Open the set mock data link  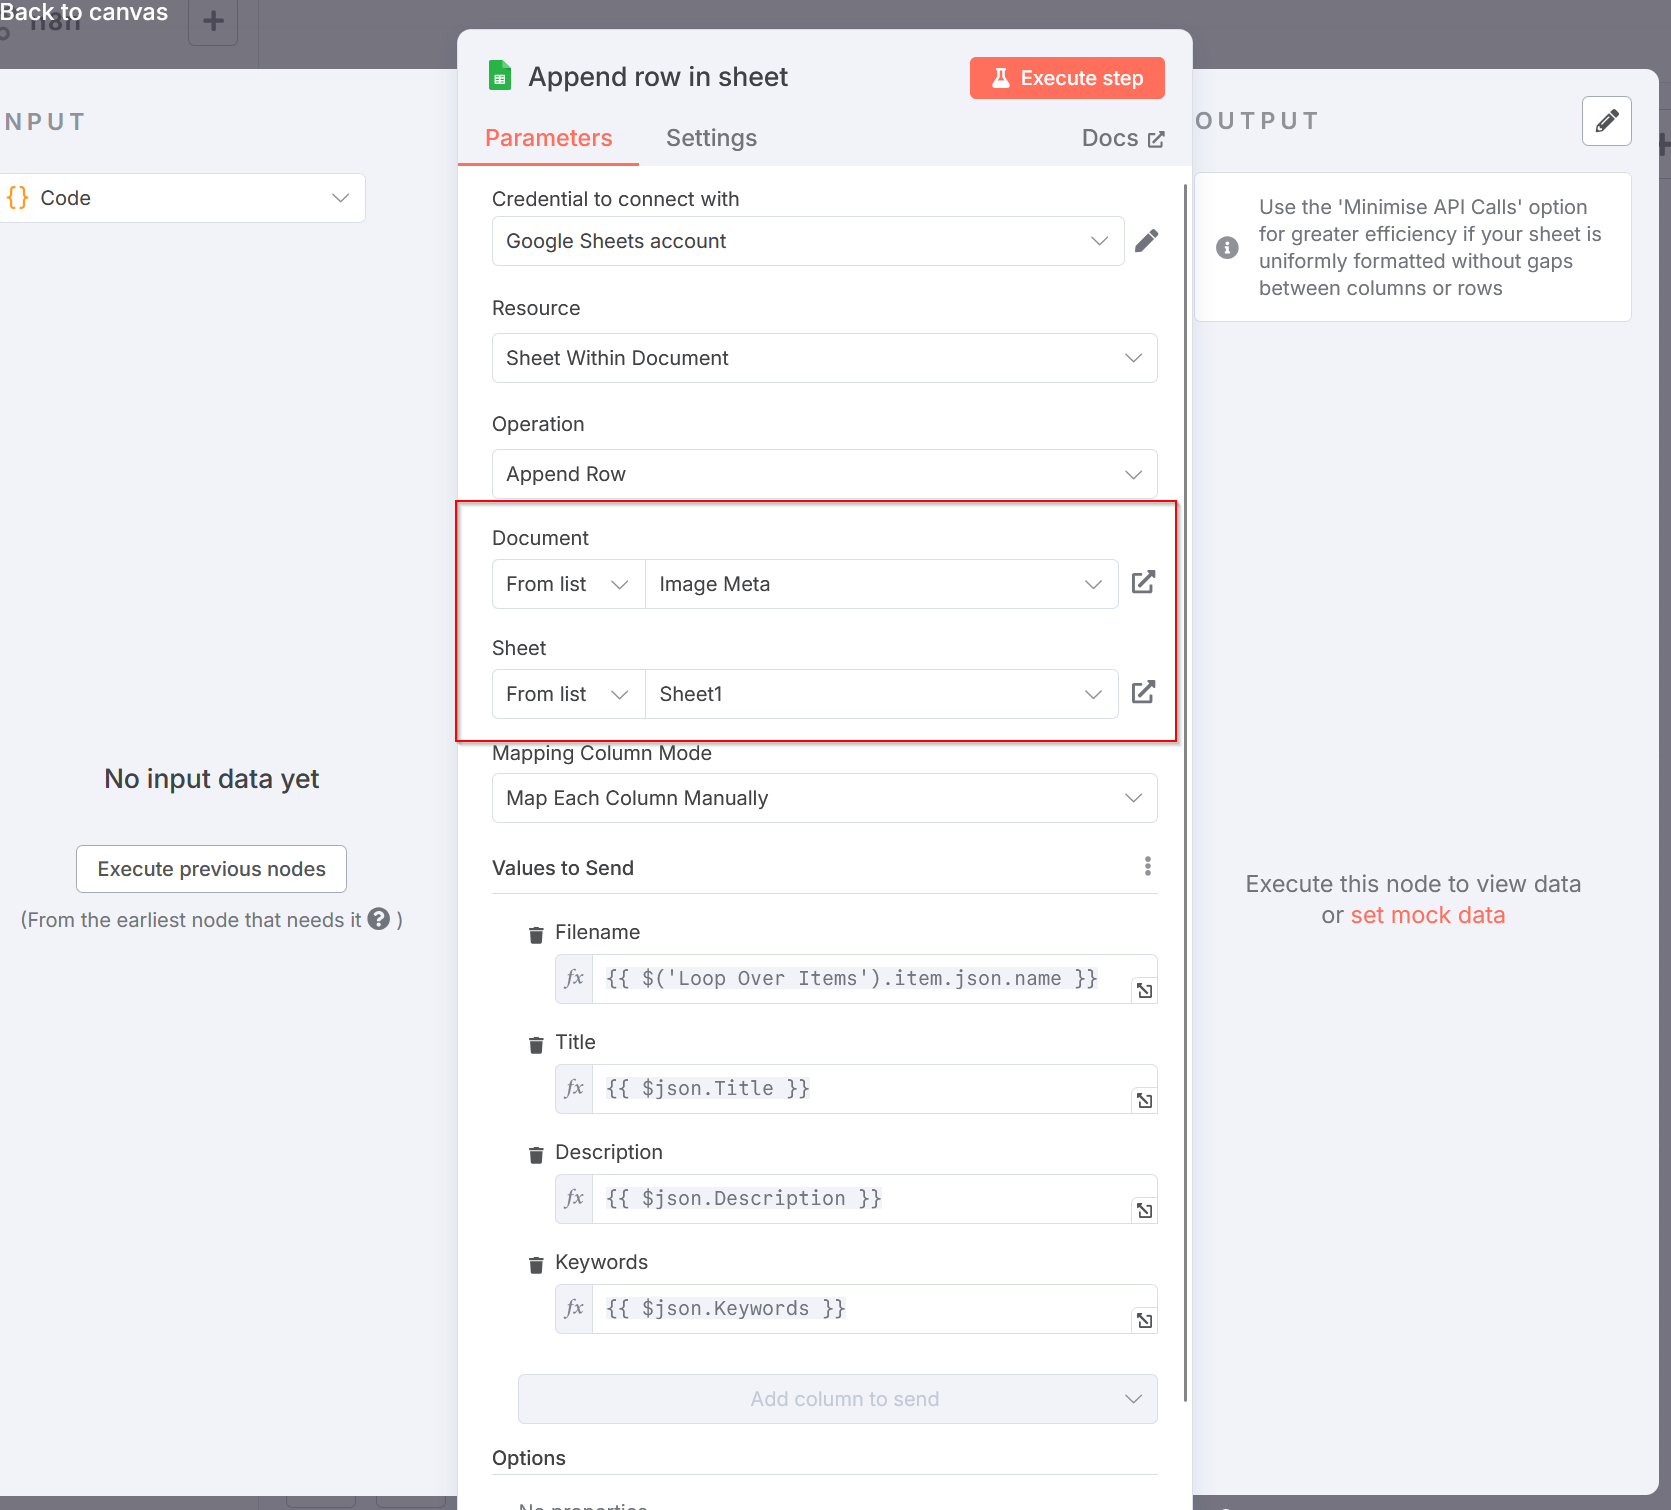pyautogui.click(x=1428, y=914)
